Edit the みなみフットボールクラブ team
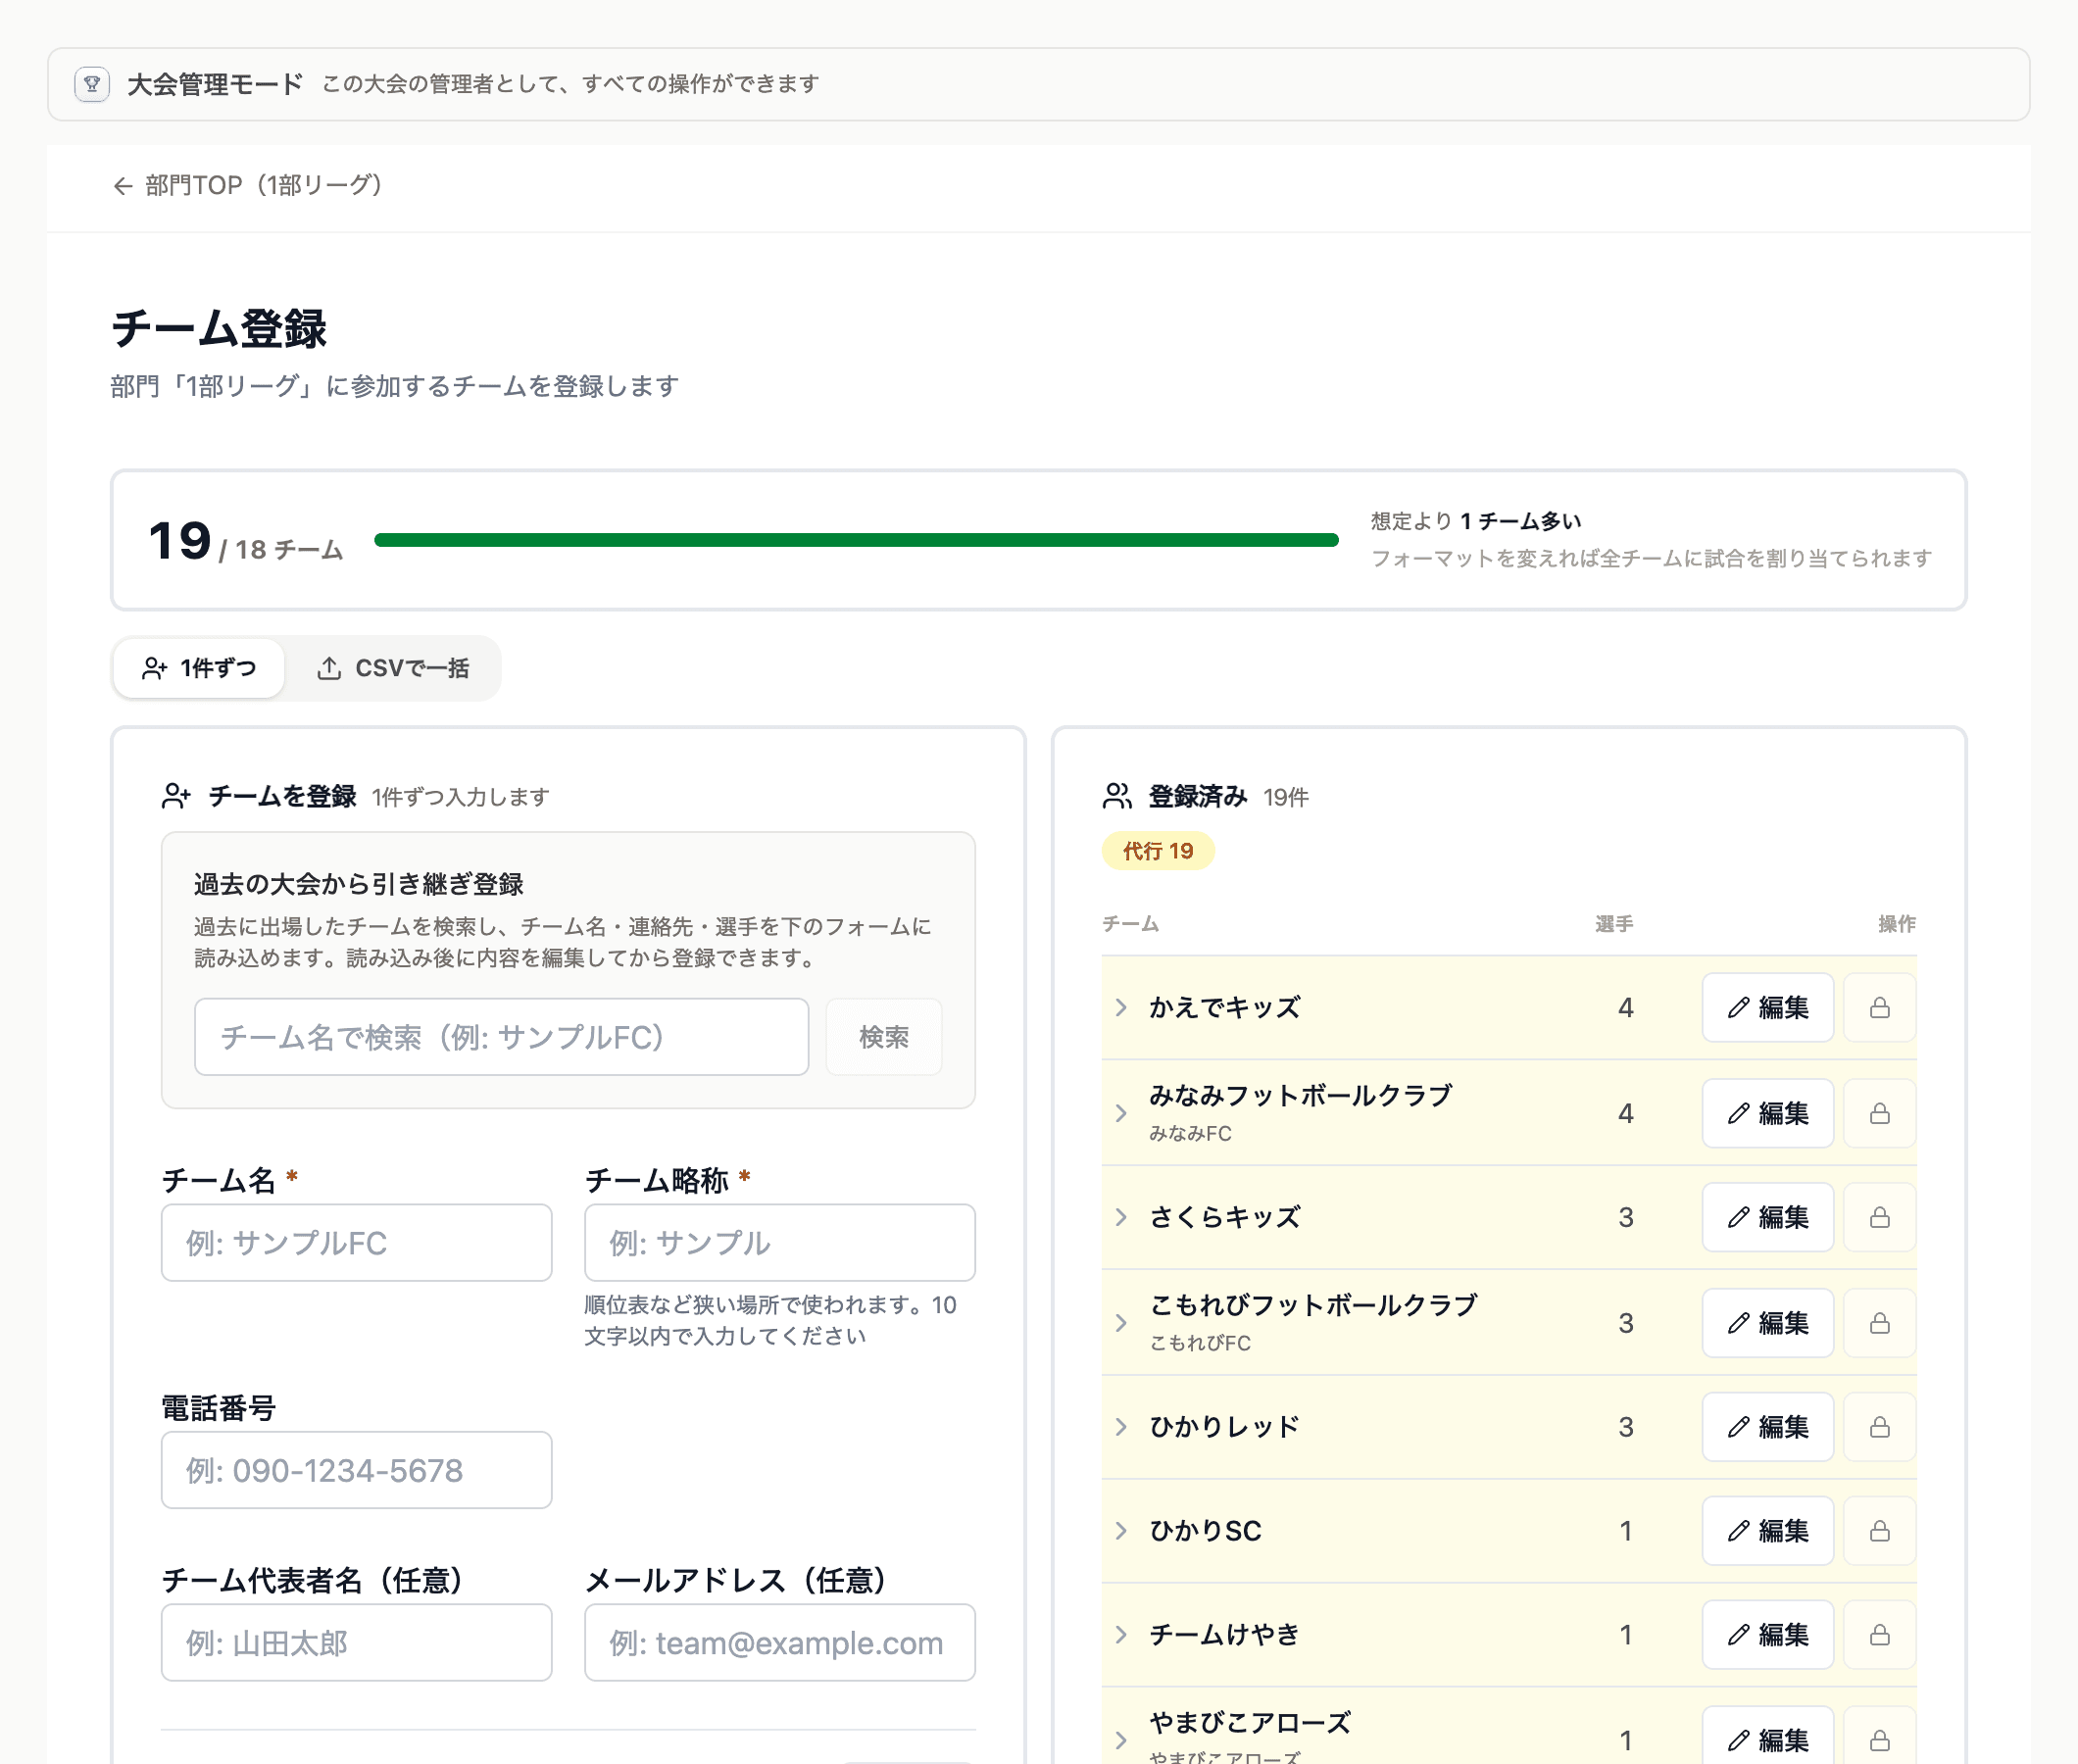This screenshot has height=1764, width=2078. click(x=1767, y=1113)
